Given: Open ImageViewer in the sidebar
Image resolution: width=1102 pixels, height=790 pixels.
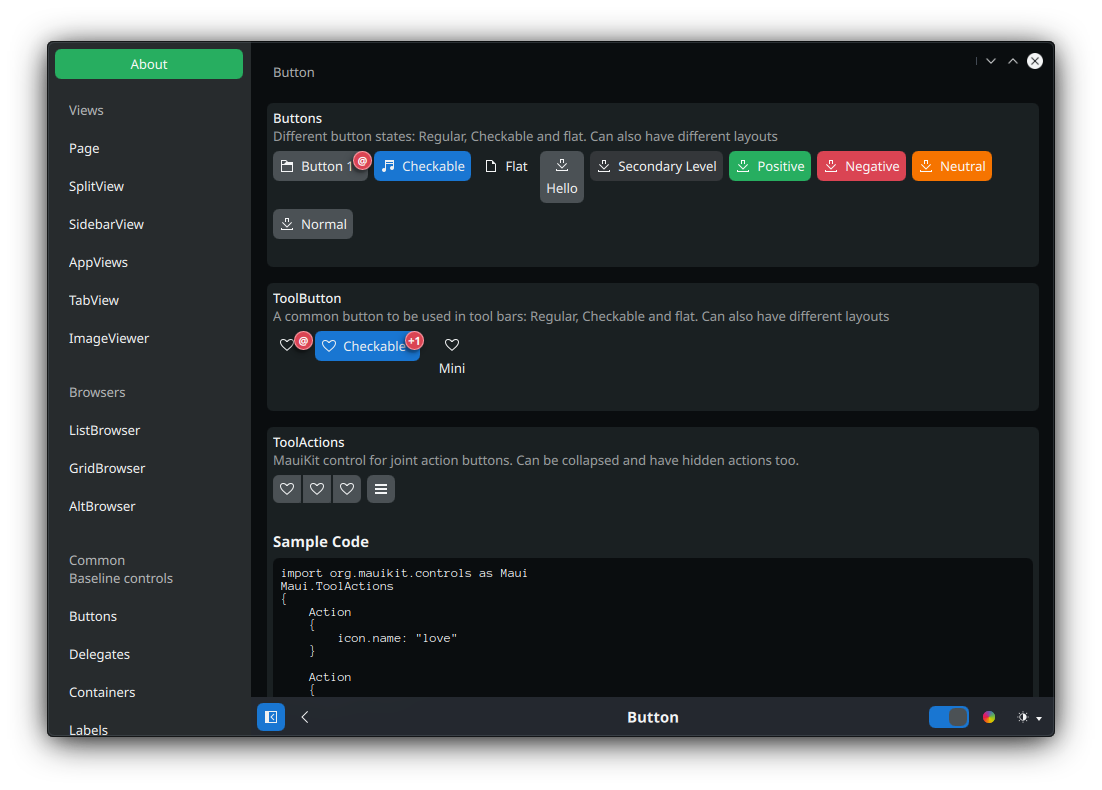Looking at the screenshot, I should 149,338.
